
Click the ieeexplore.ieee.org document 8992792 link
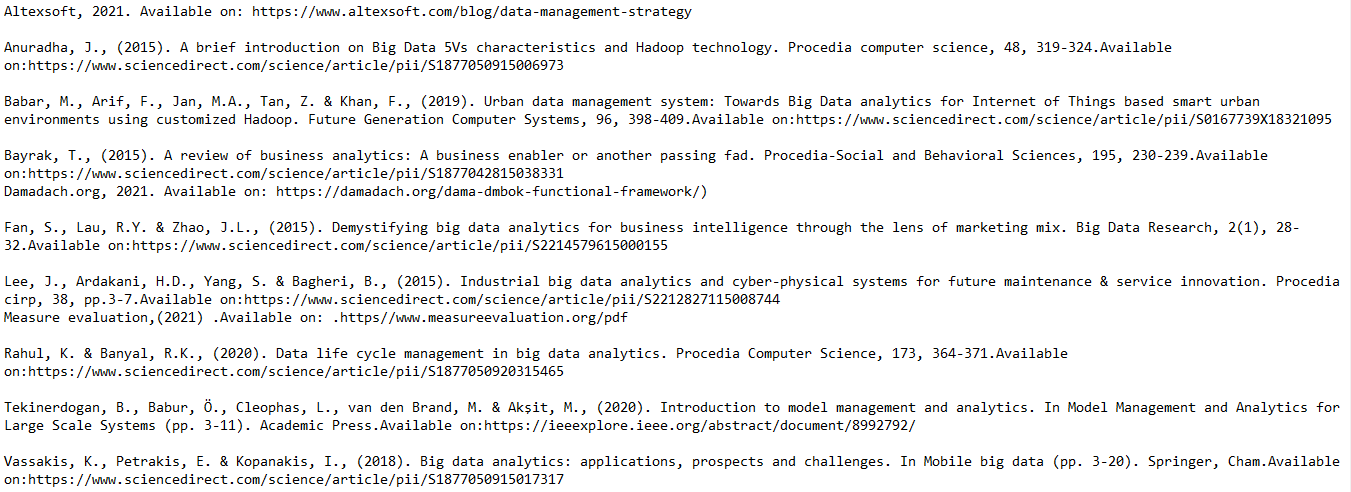(699, 425)
